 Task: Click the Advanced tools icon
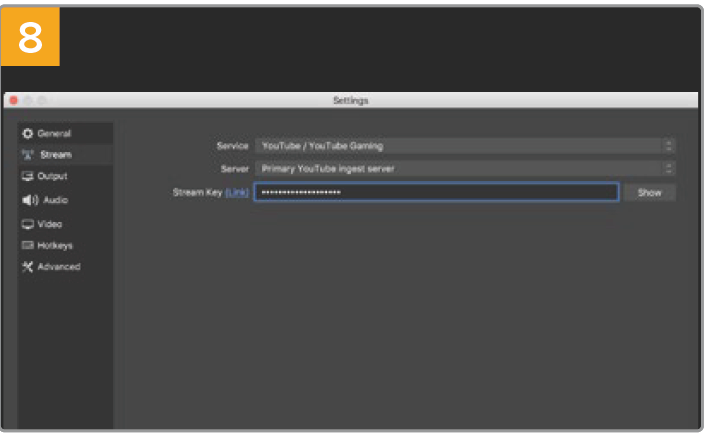pos(28,267)
